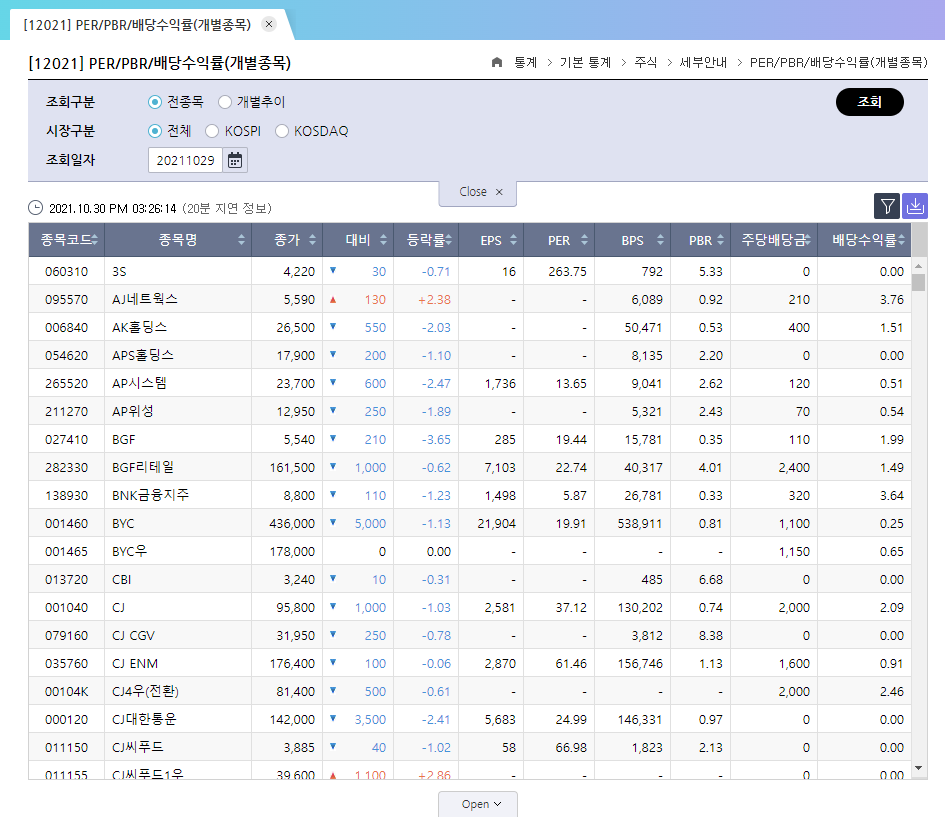945x817 pixels.
Task: Click stock name AK홀딩스
Action: tap(139, 328)
